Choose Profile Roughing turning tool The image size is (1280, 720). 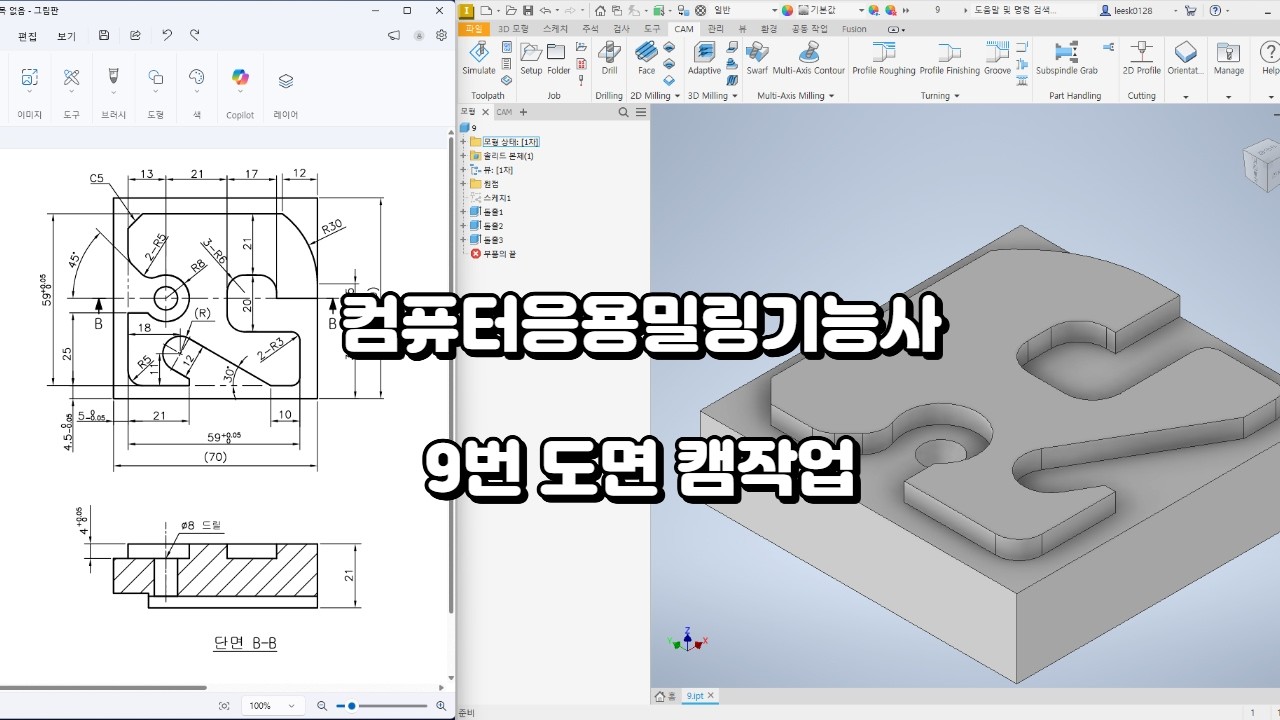click(883, 58)
